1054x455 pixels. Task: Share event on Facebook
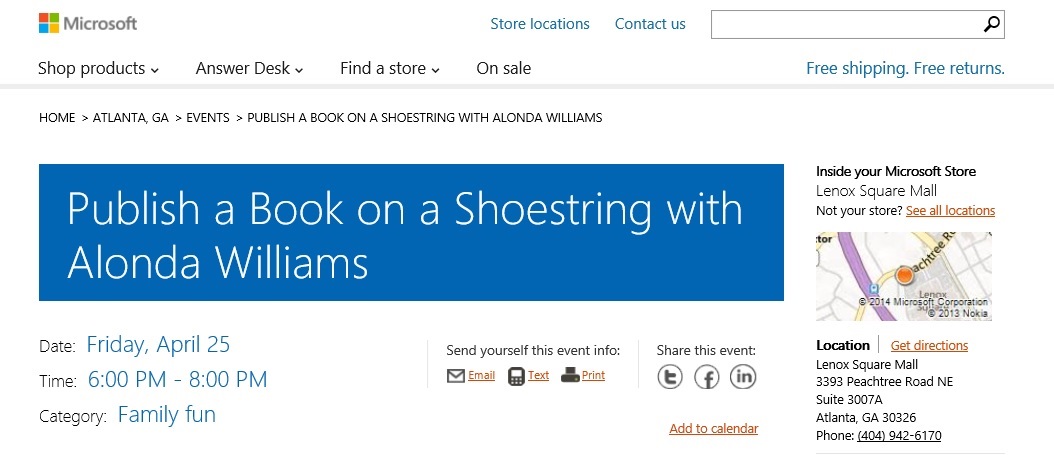(x=706, y=376)
